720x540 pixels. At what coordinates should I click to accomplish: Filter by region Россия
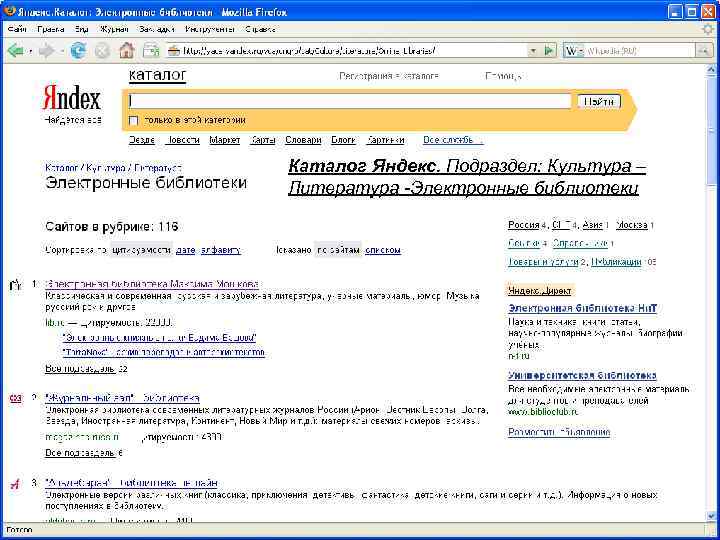523,225
